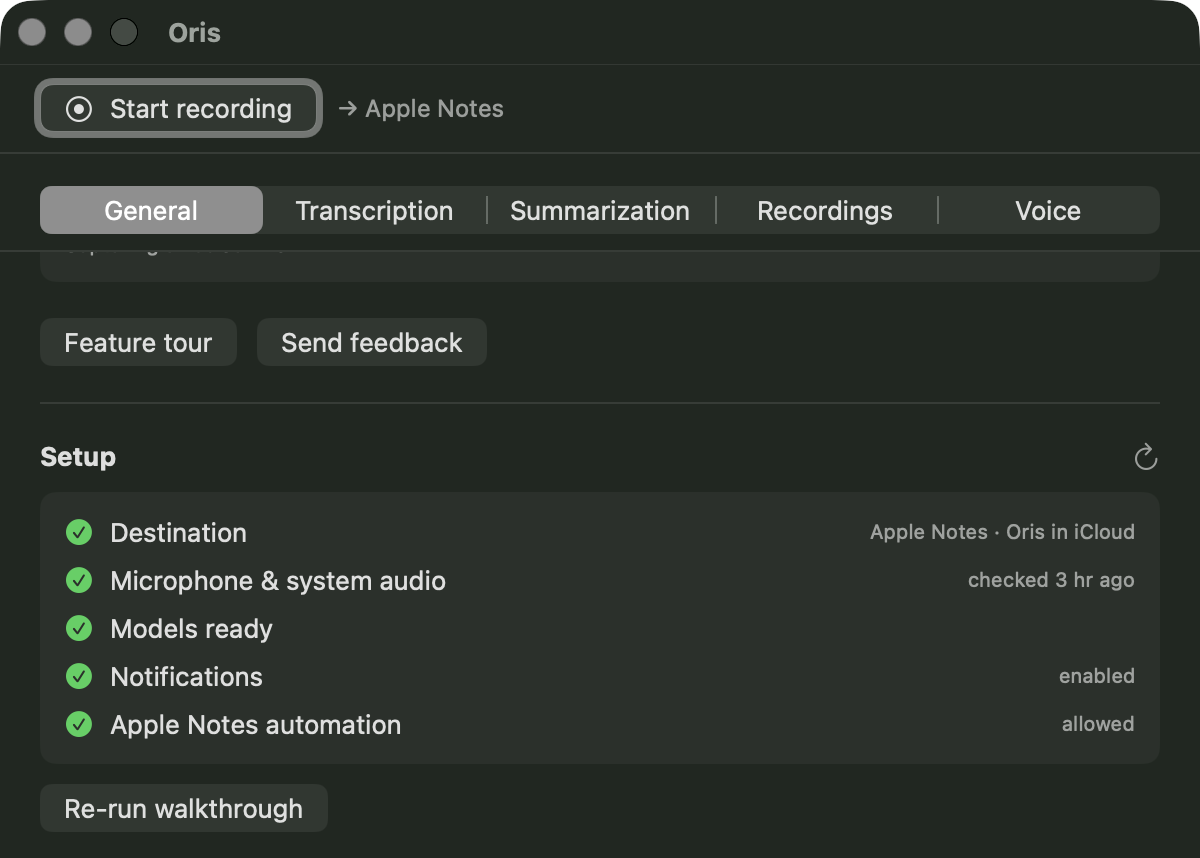Screen dimensions: 1200x858
Task: Click the record circle icon in Start recording
Action: click(x=79, y=109)
